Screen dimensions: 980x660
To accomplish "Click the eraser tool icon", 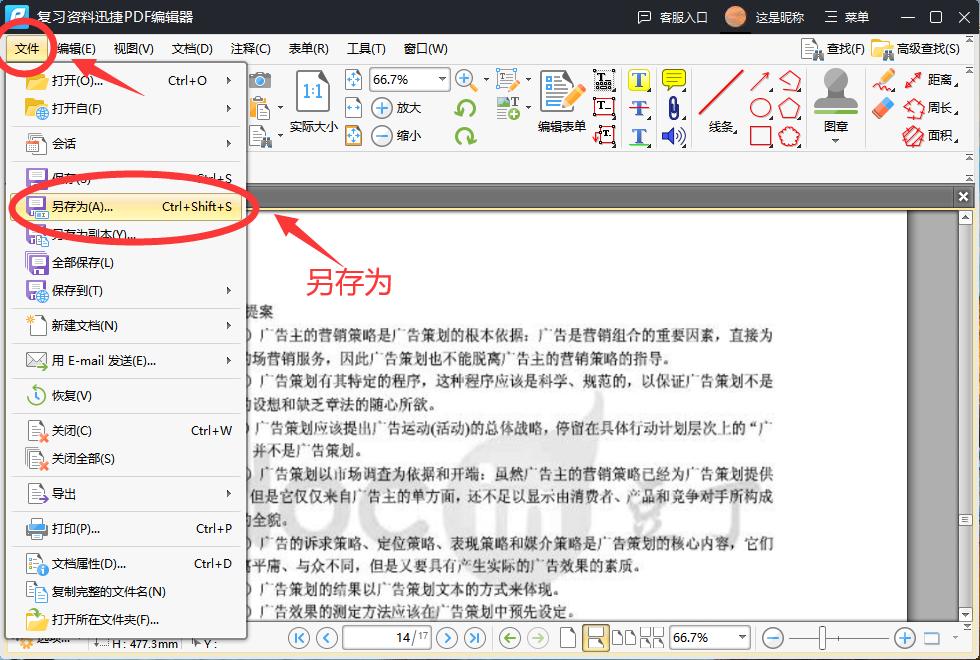I will 883,108.
